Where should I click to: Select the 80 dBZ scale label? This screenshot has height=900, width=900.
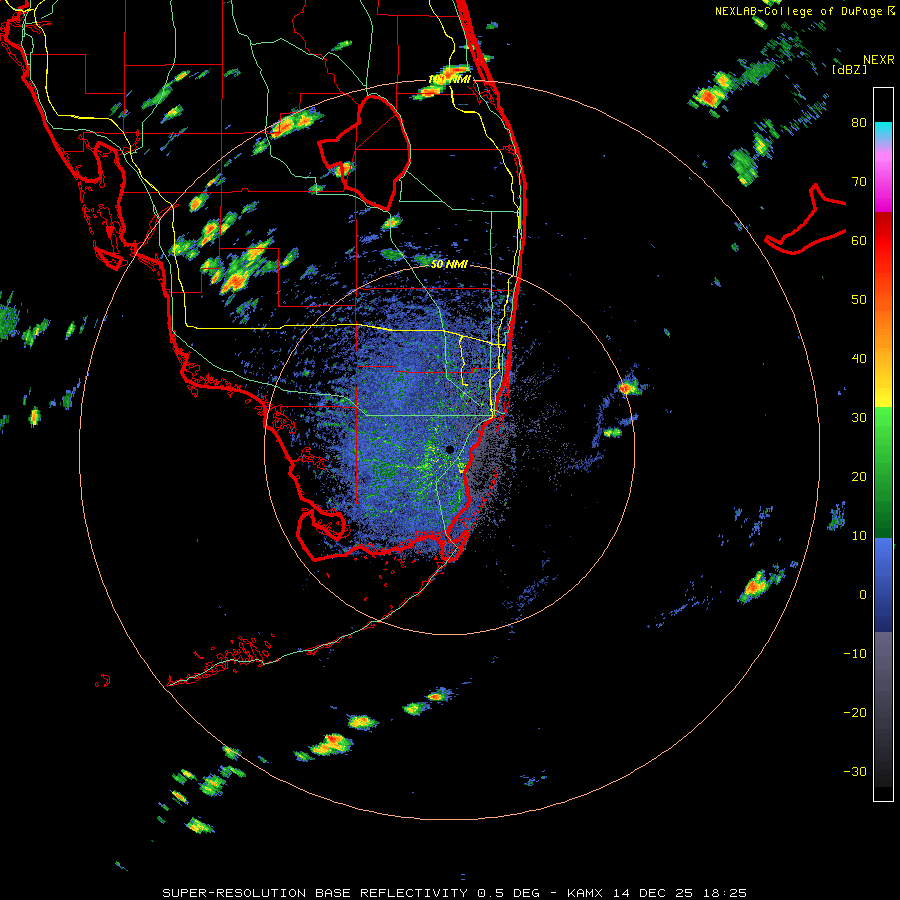tap(859, 122)
